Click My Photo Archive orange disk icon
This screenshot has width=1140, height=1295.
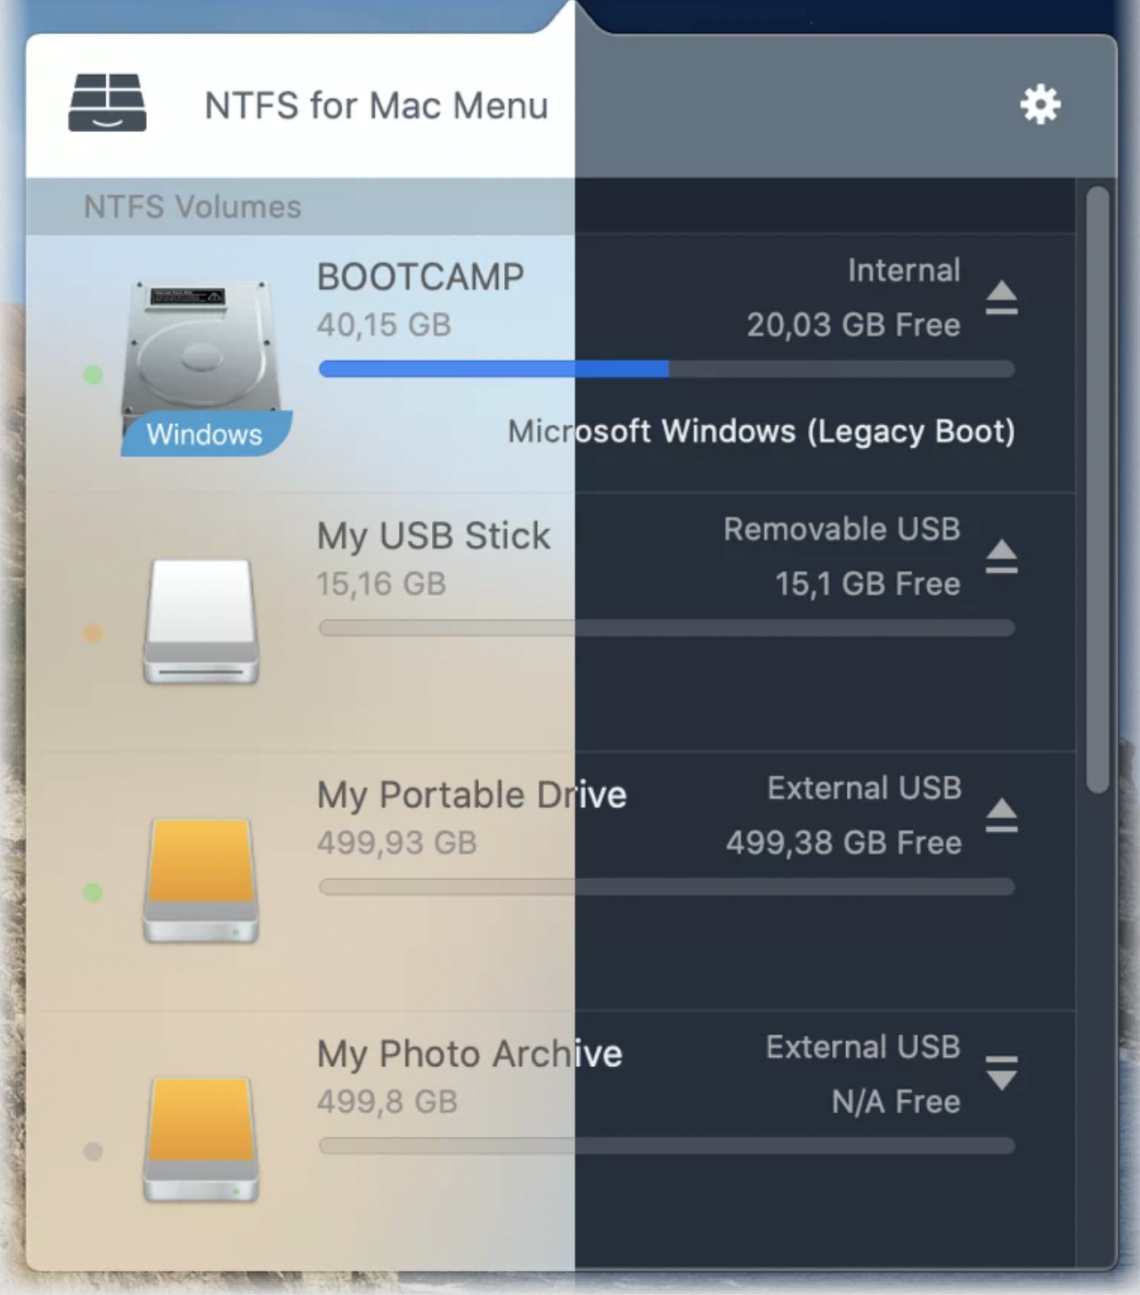point(201,1139)
